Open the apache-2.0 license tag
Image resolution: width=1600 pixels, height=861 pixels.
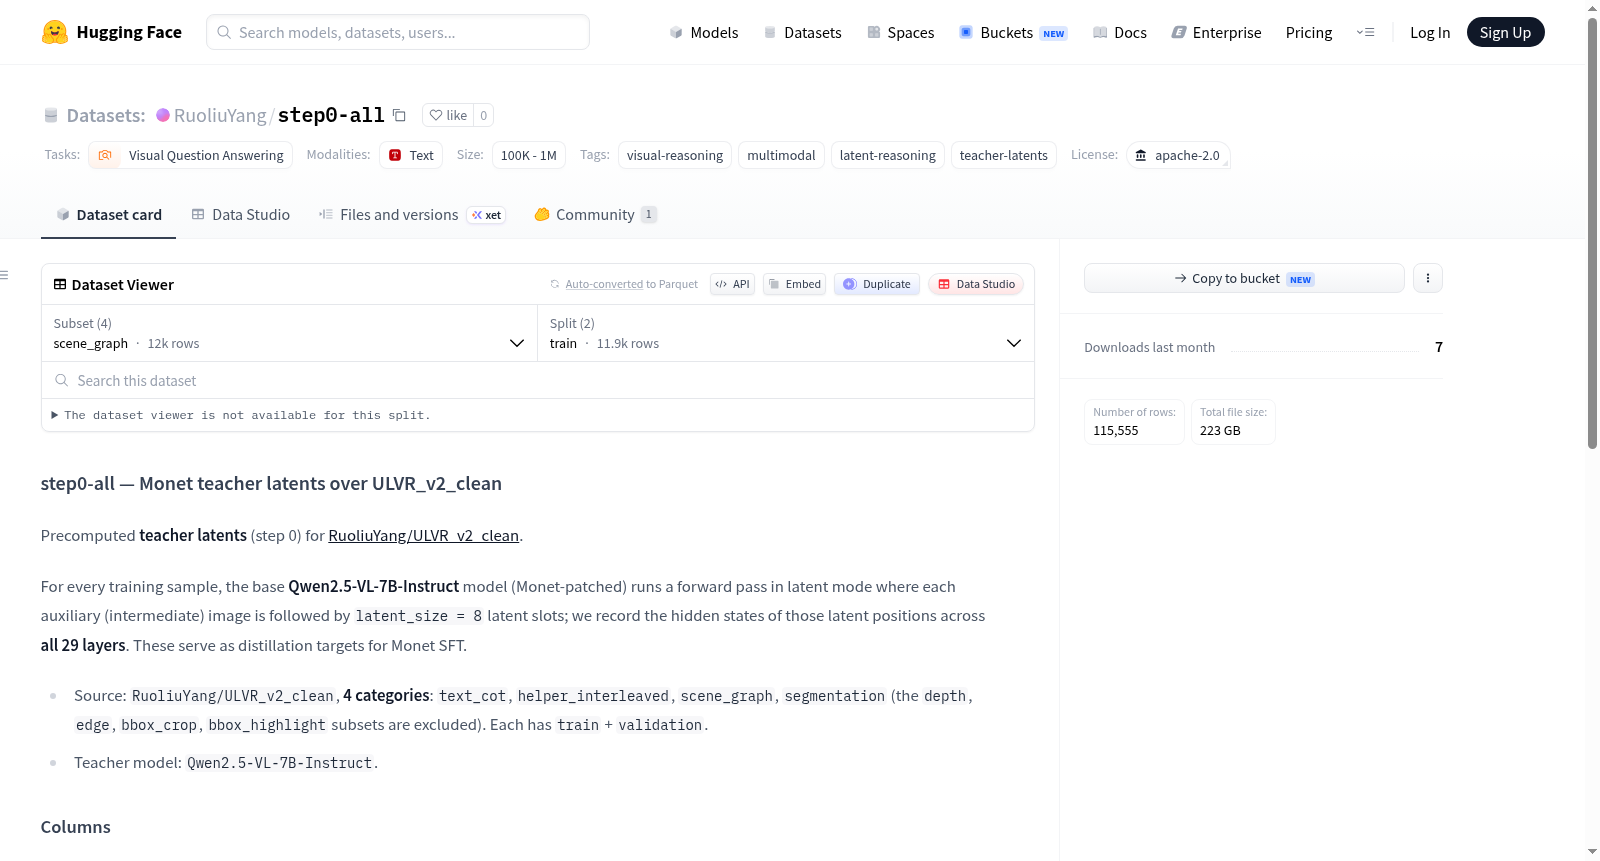coord(1178,155)
